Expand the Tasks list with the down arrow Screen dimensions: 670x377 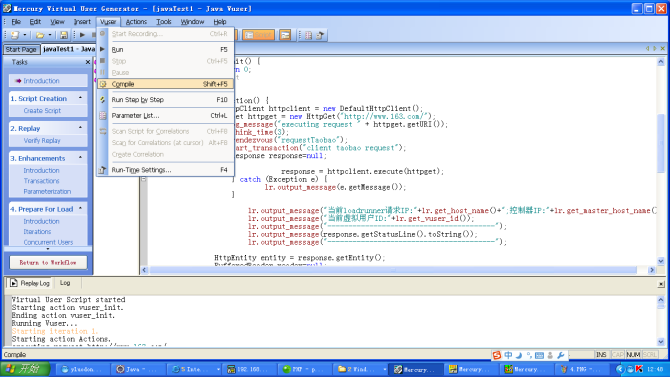48,249
